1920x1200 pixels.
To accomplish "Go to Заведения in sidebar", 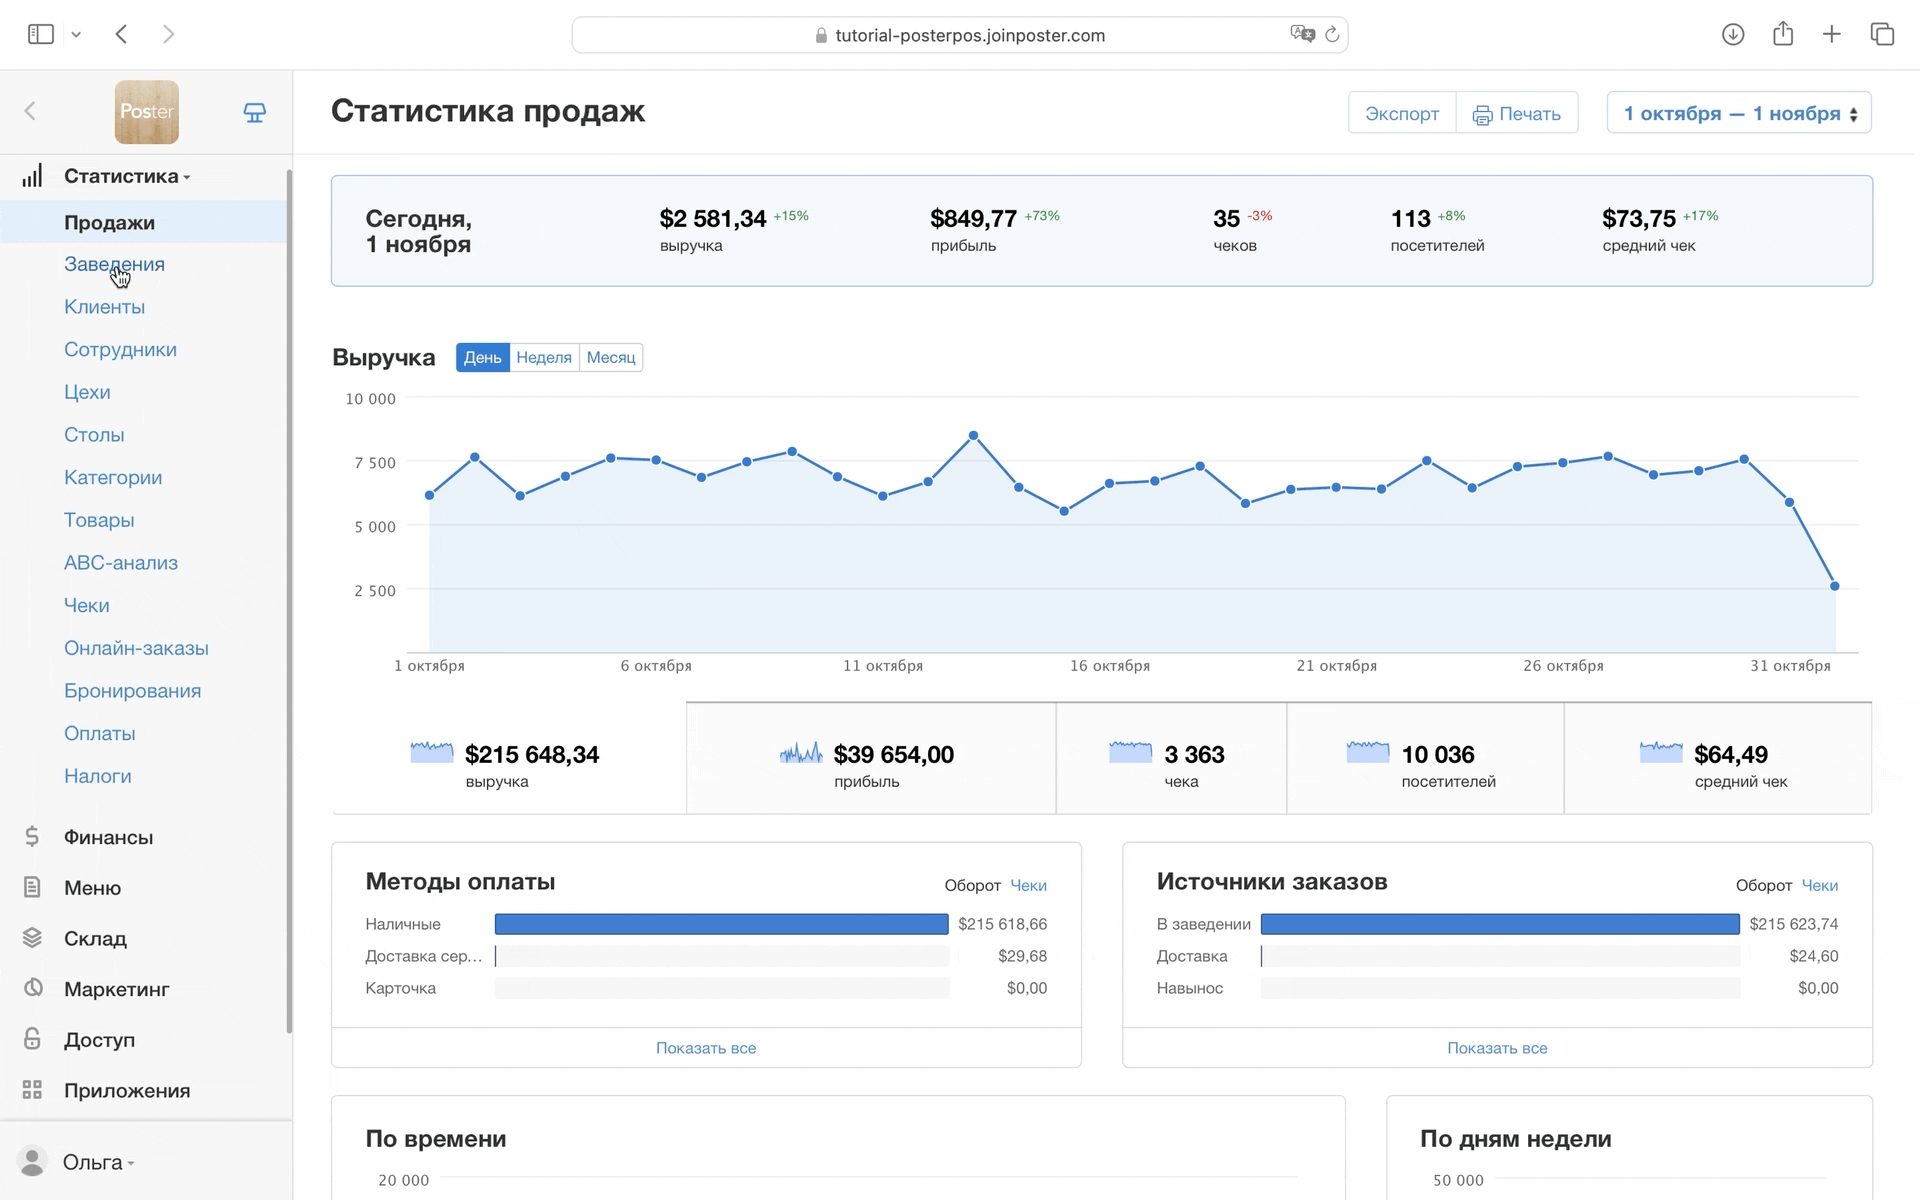I will click(x=114, y=264).
